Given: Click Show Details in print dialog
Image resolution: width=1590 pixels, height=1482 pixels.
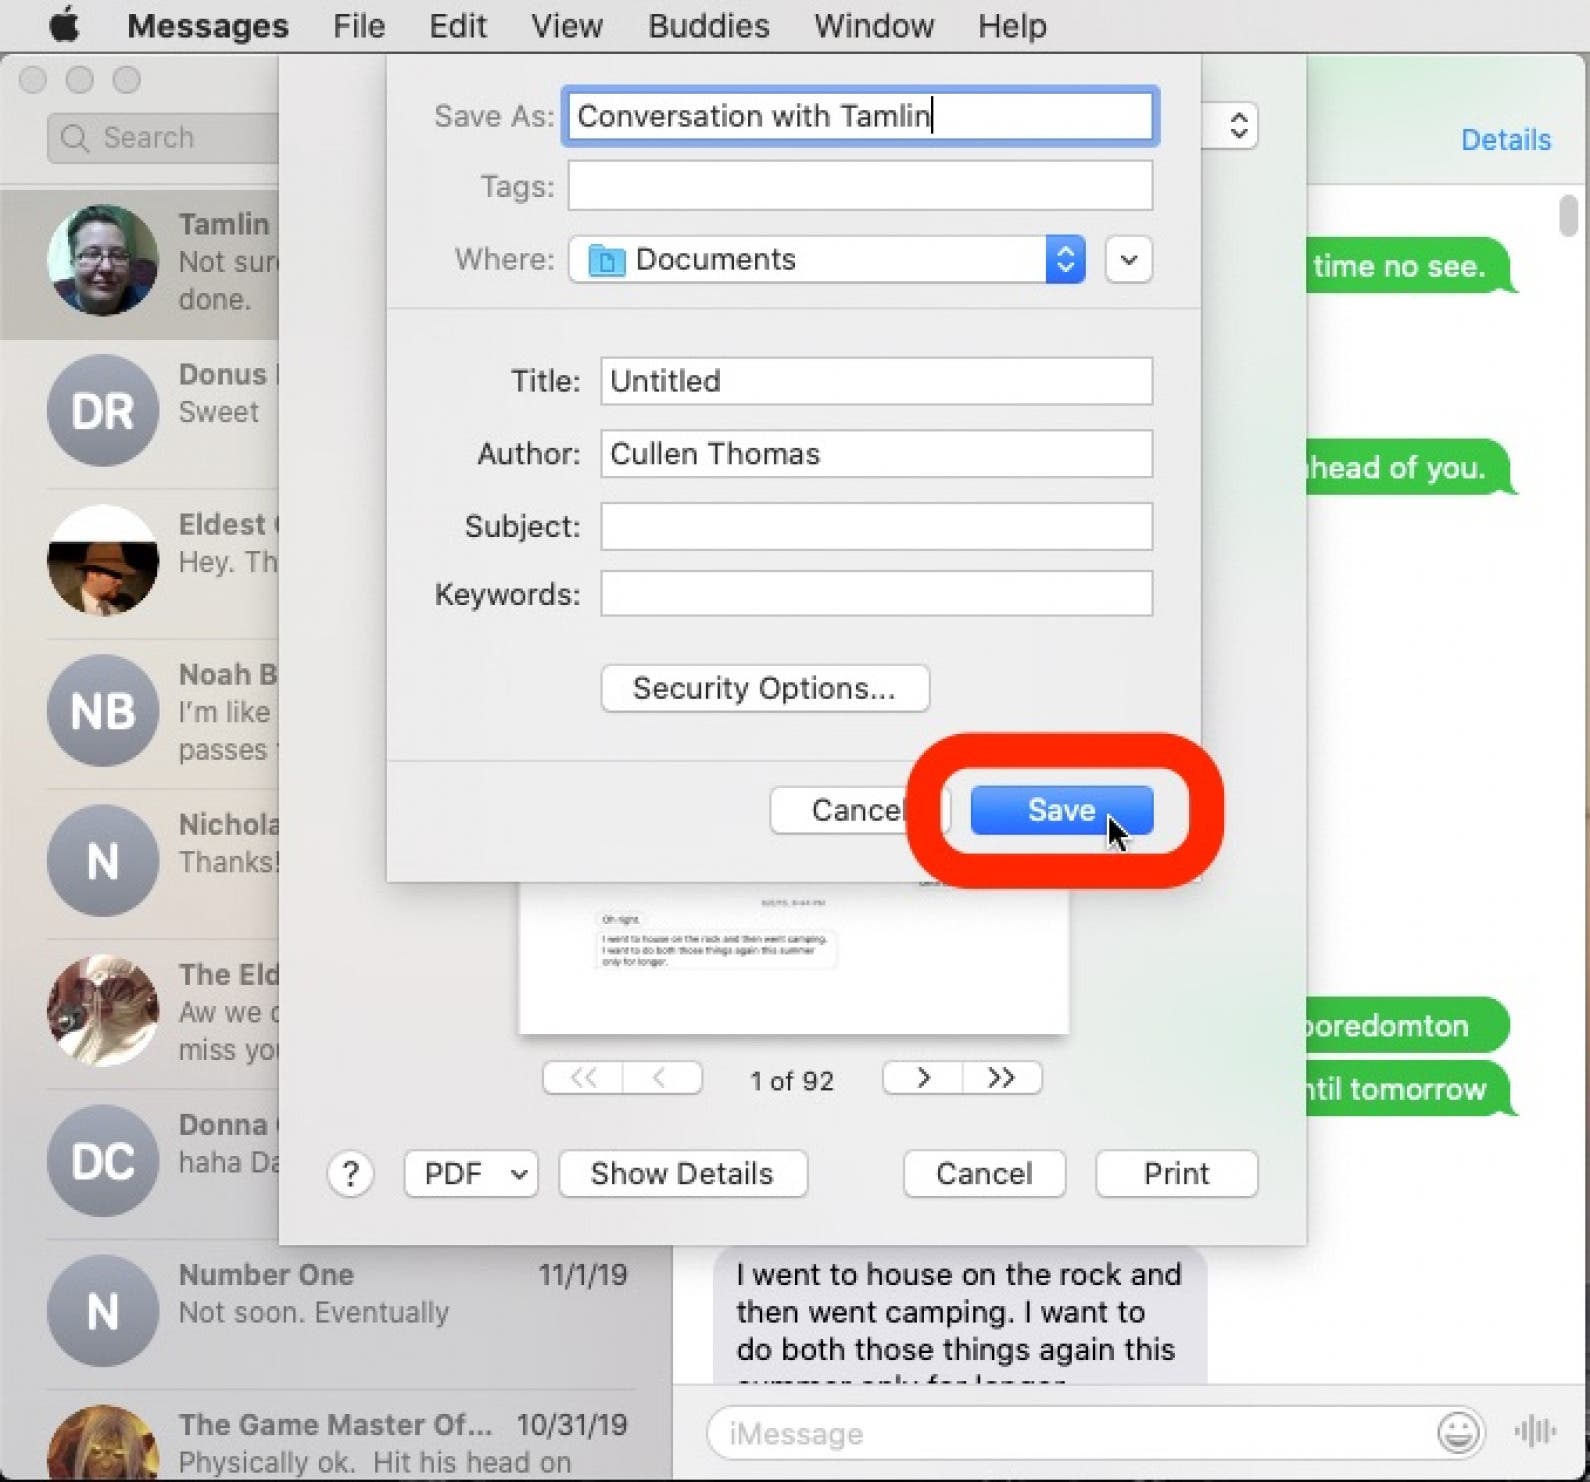Looking at the screenshot, I should pyautogui.click(x=682, y=1174).
